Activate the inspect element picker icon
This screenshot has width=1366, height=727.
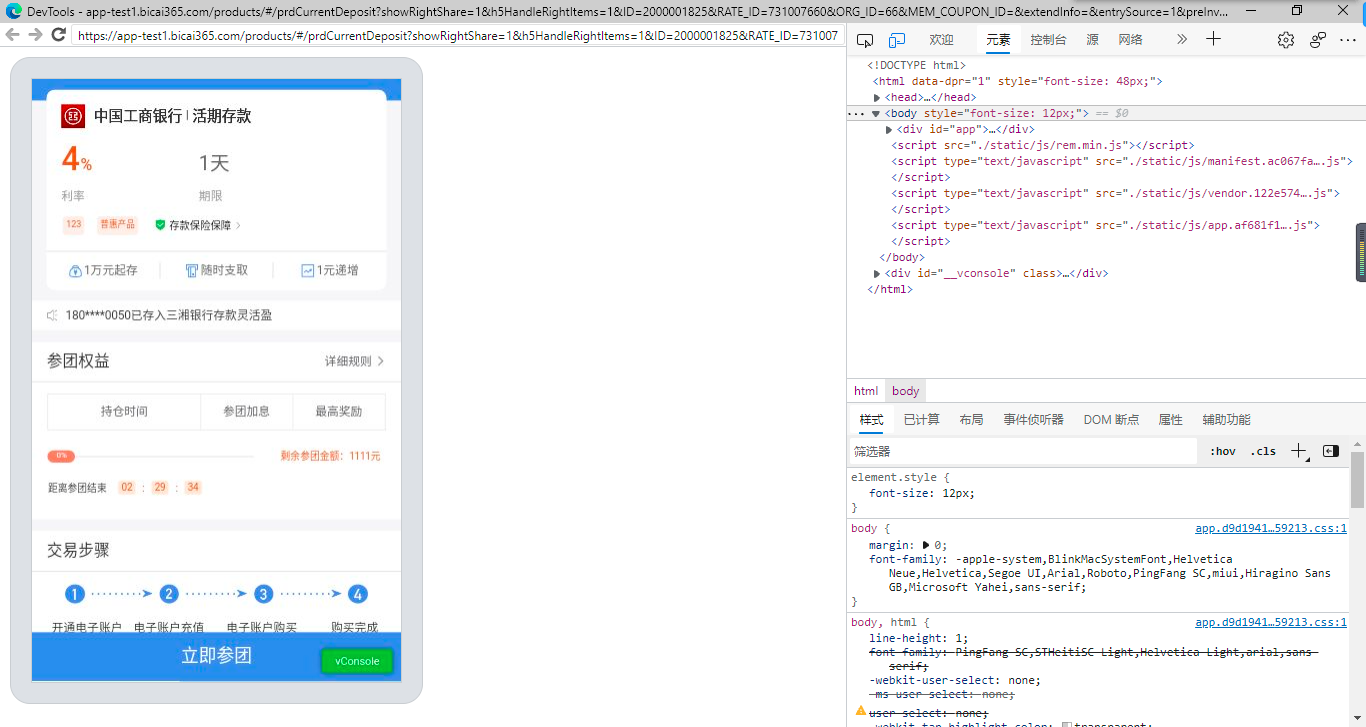tap(866, 40)
